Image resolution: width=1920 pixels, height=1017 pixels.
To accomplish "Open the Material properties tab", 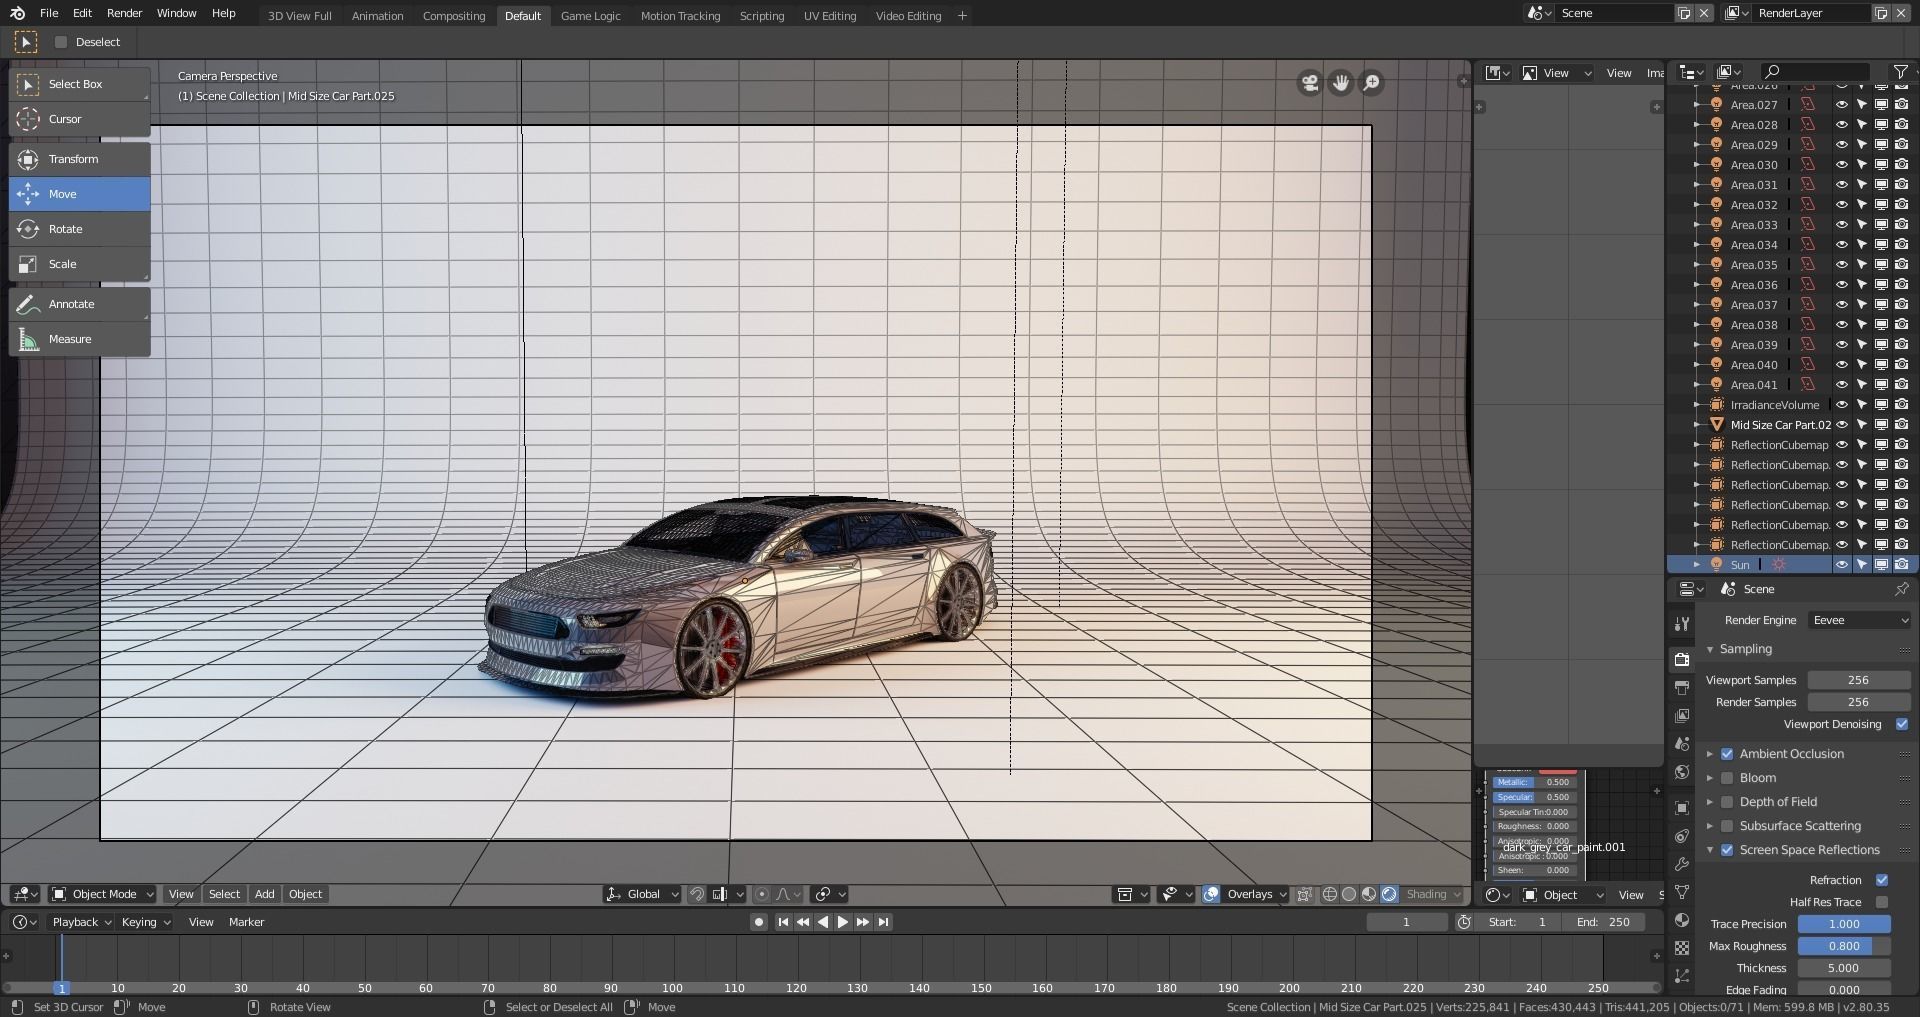I will (1682, 920).
